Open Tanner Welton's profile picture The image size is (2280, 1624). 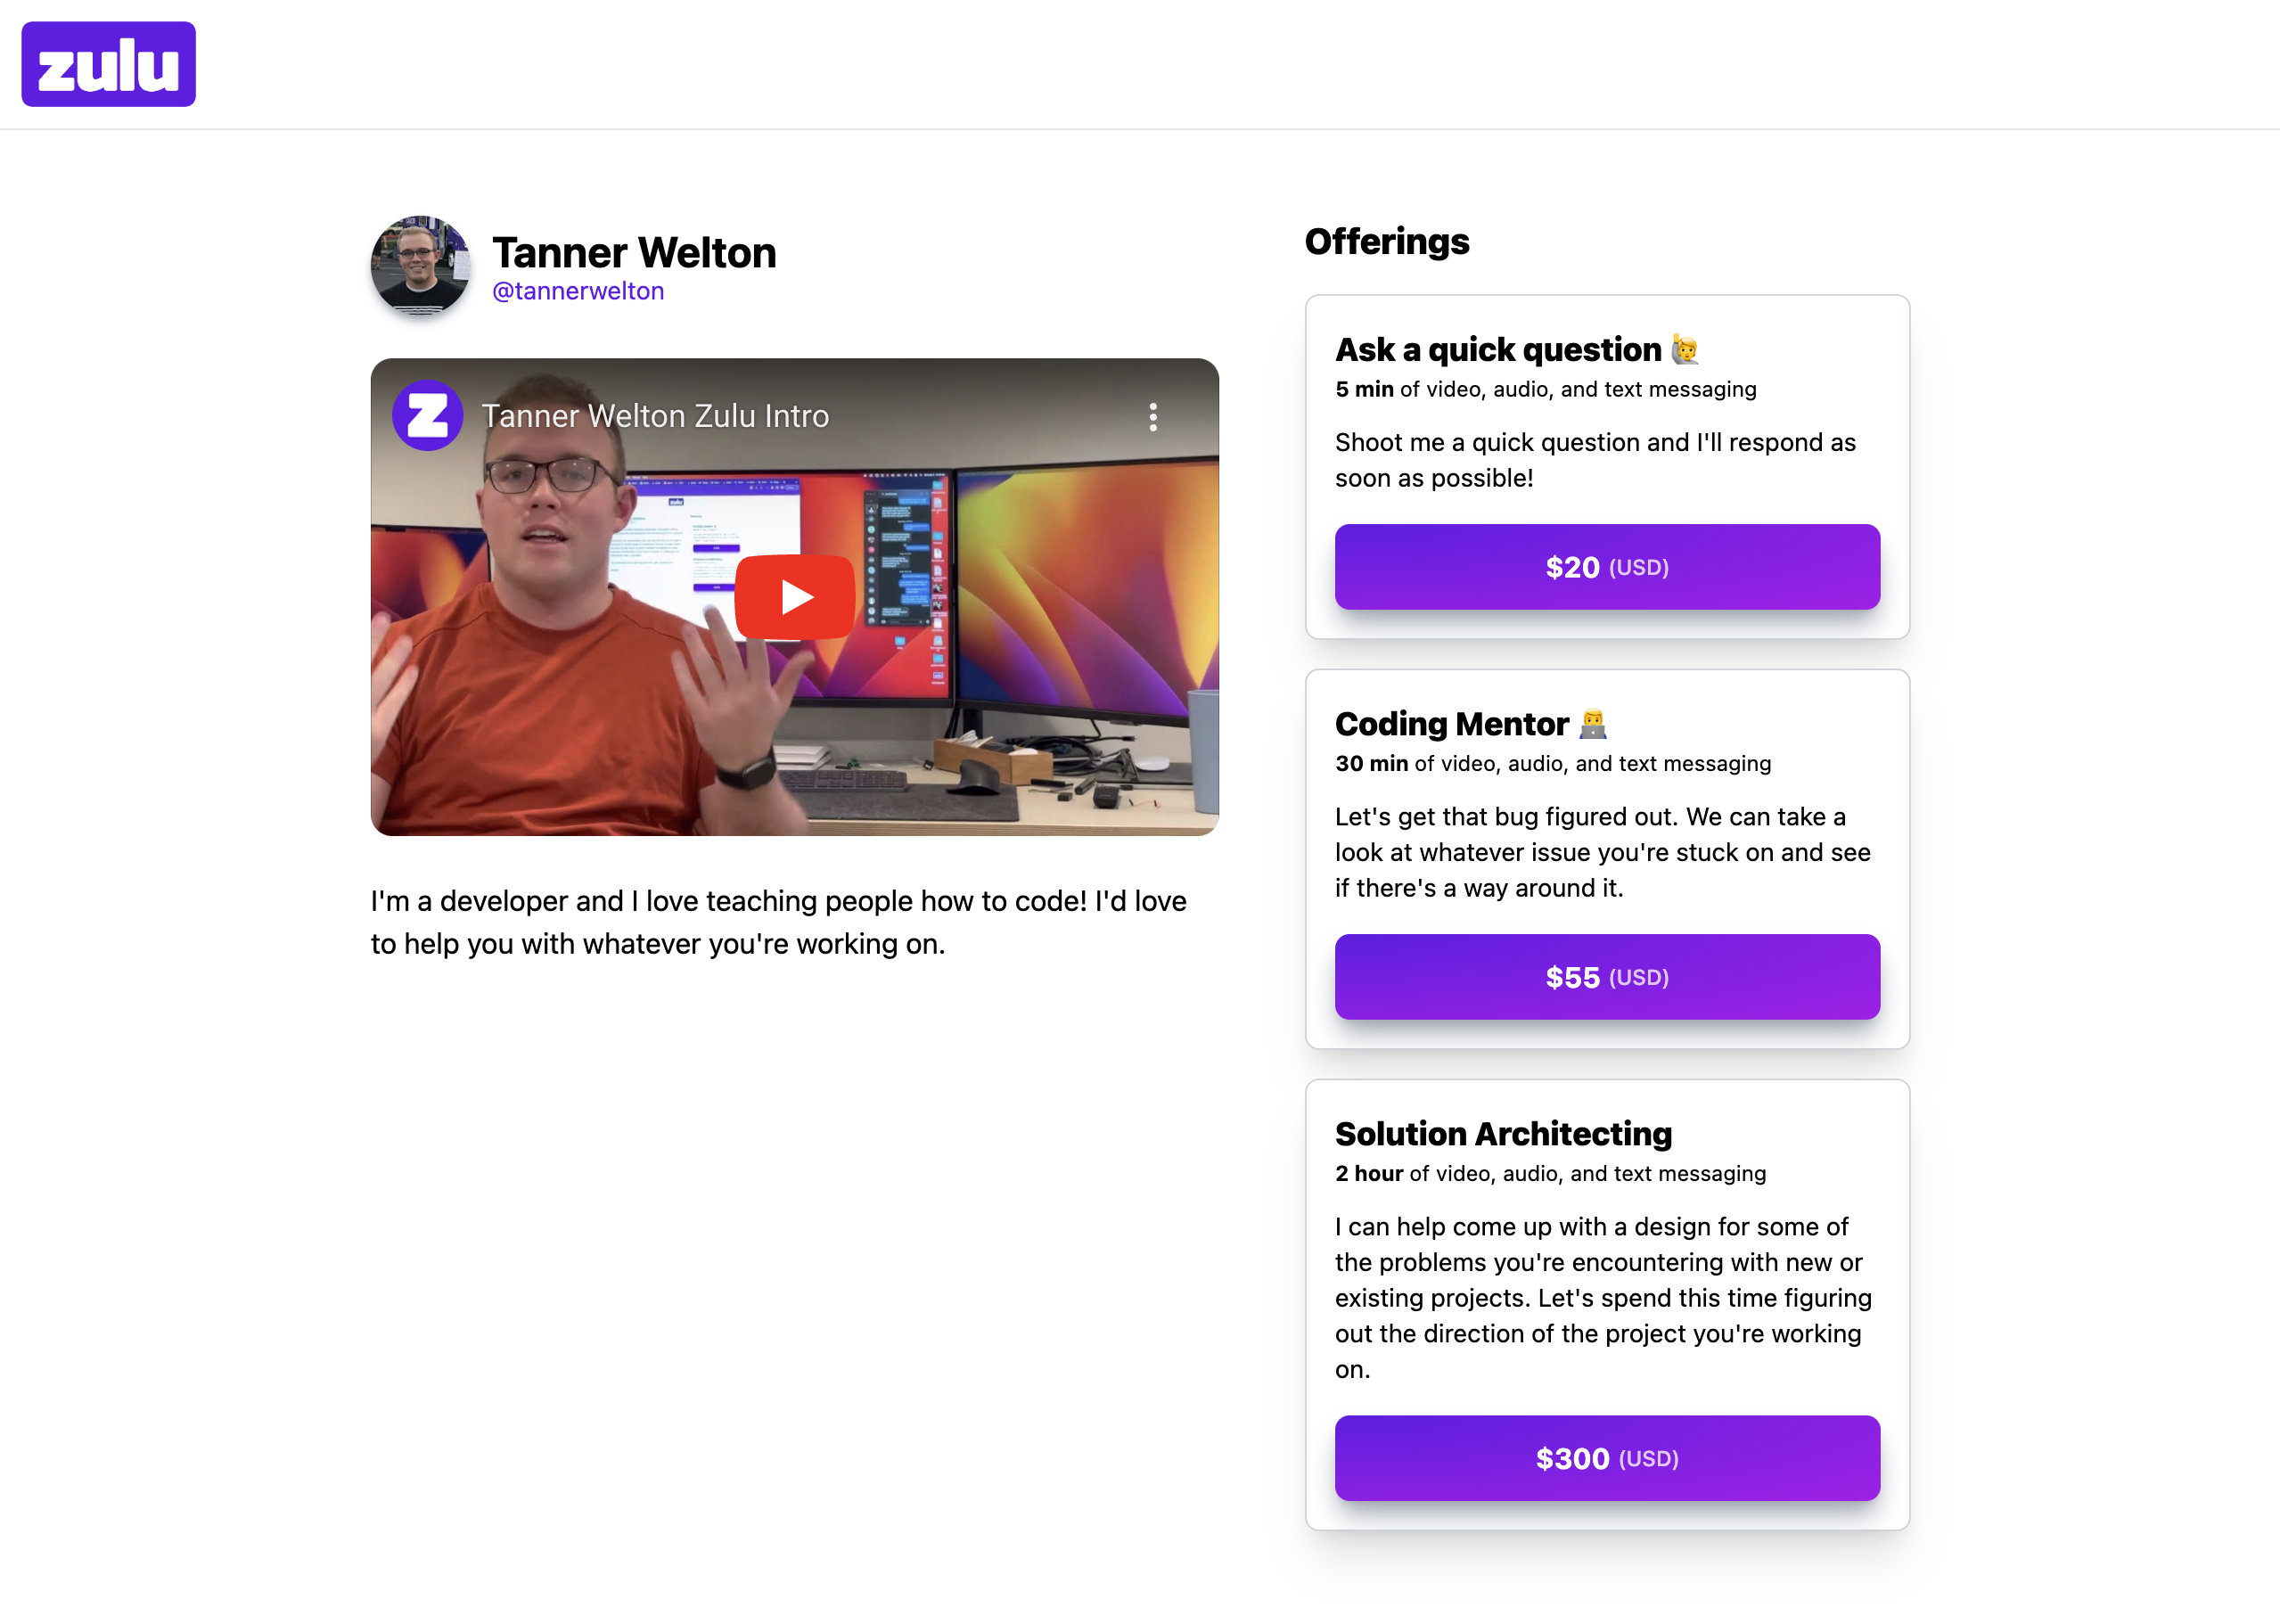pos(420,266)
